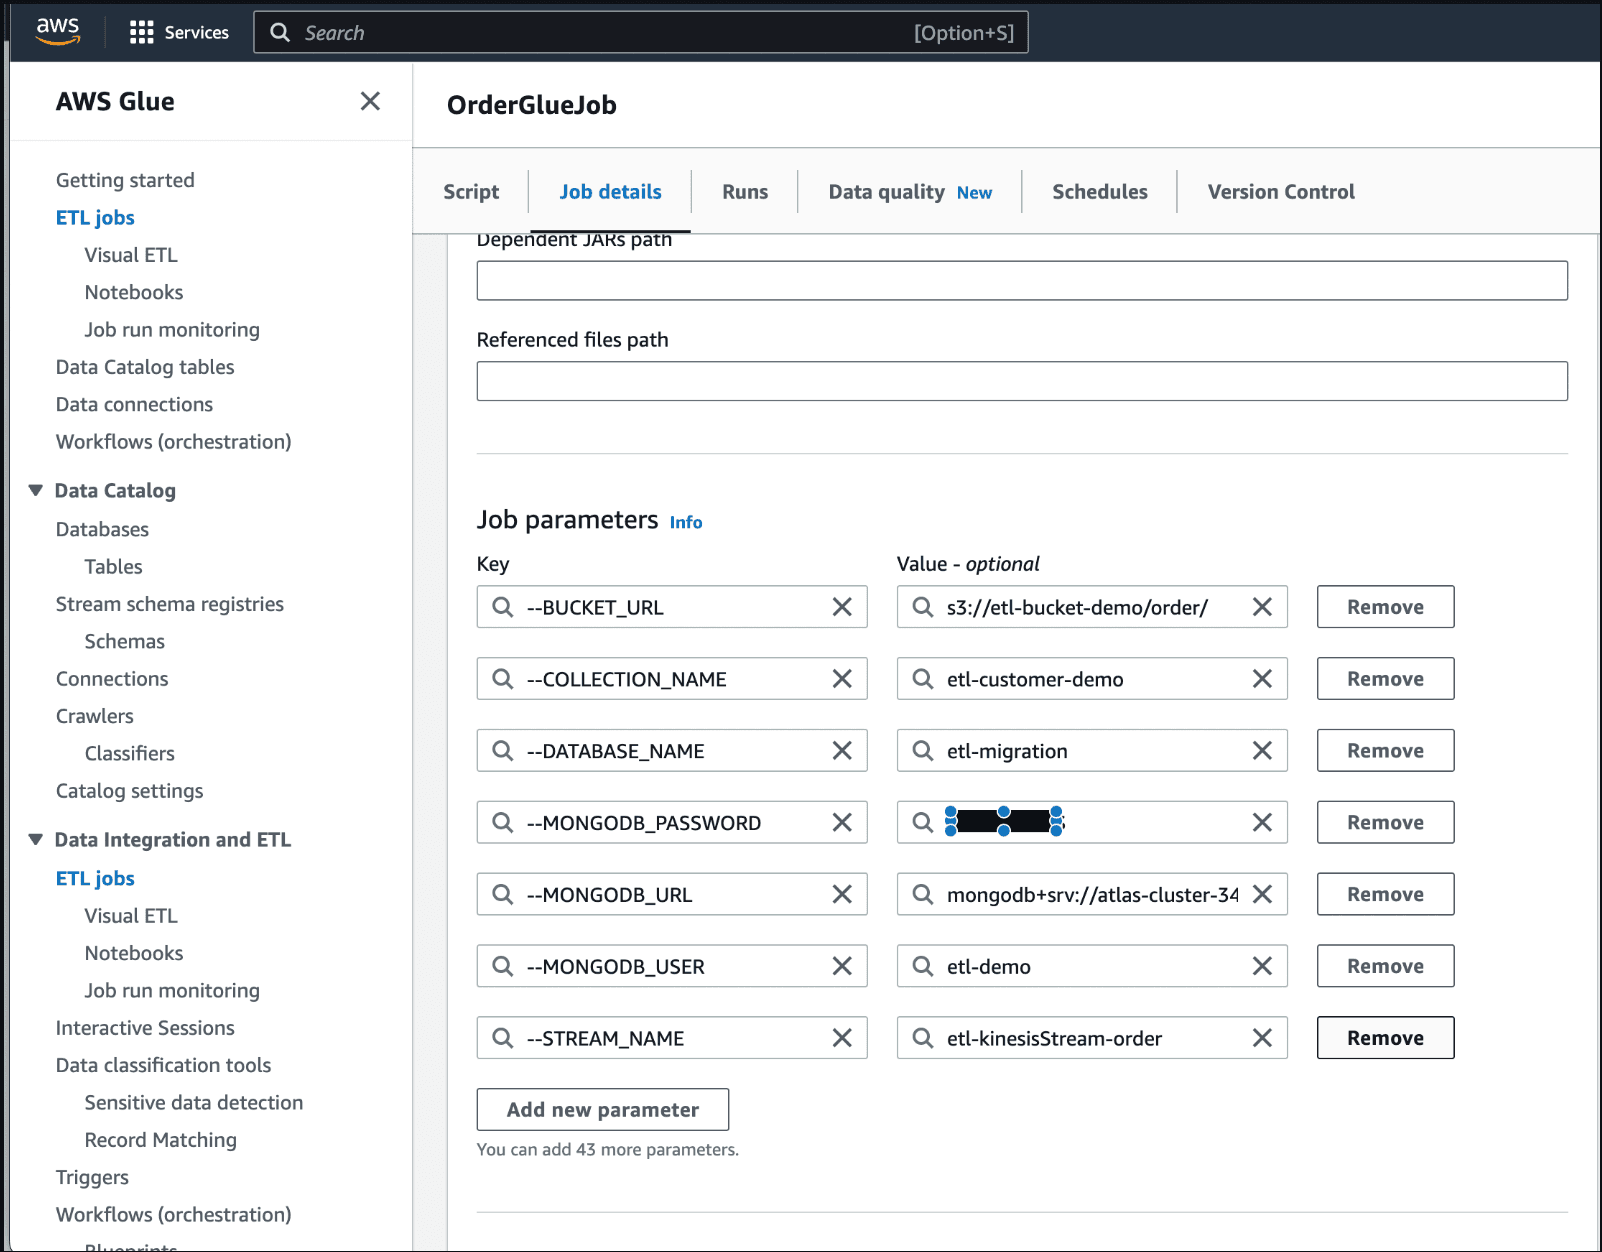Clear the s3://etl-bucket-demo/order/ value
This screenshot has height=1252, width=1602.
tap(1262, 607)
